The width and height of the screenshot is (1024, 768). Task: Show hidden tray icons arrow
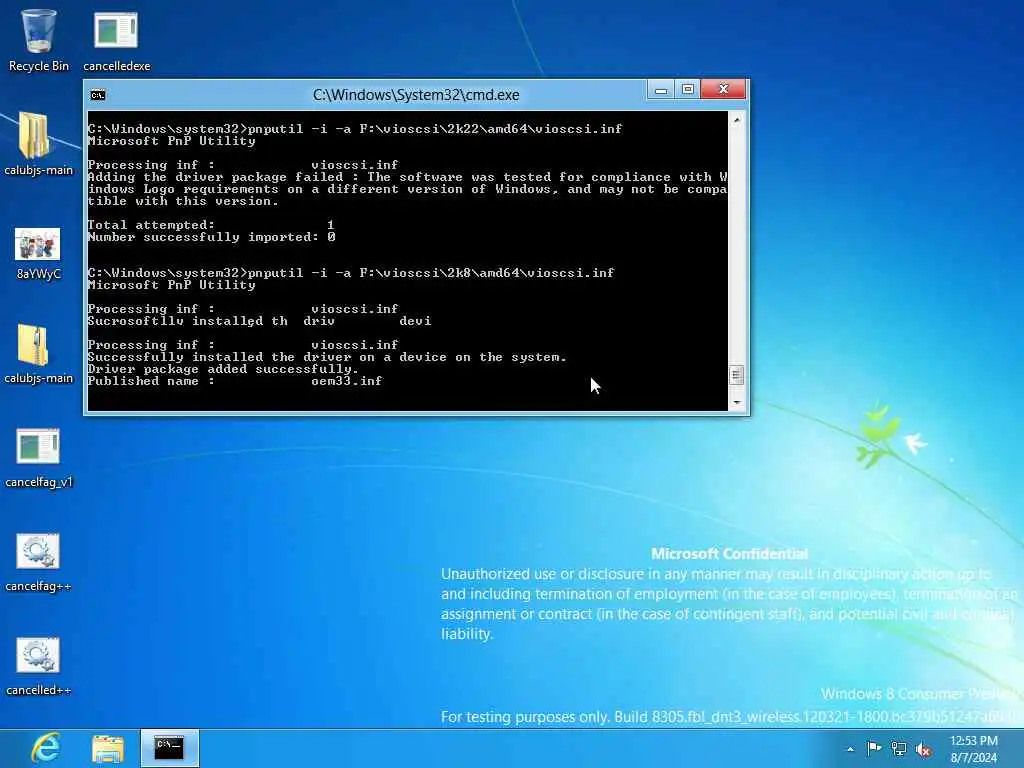click(850, 749)
